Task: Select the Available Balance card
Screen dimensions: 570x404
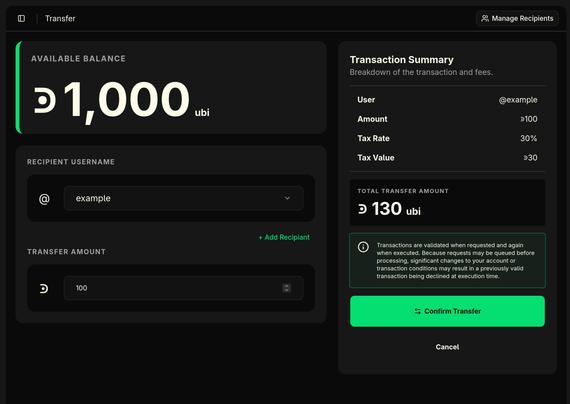Action: point(171,88)
